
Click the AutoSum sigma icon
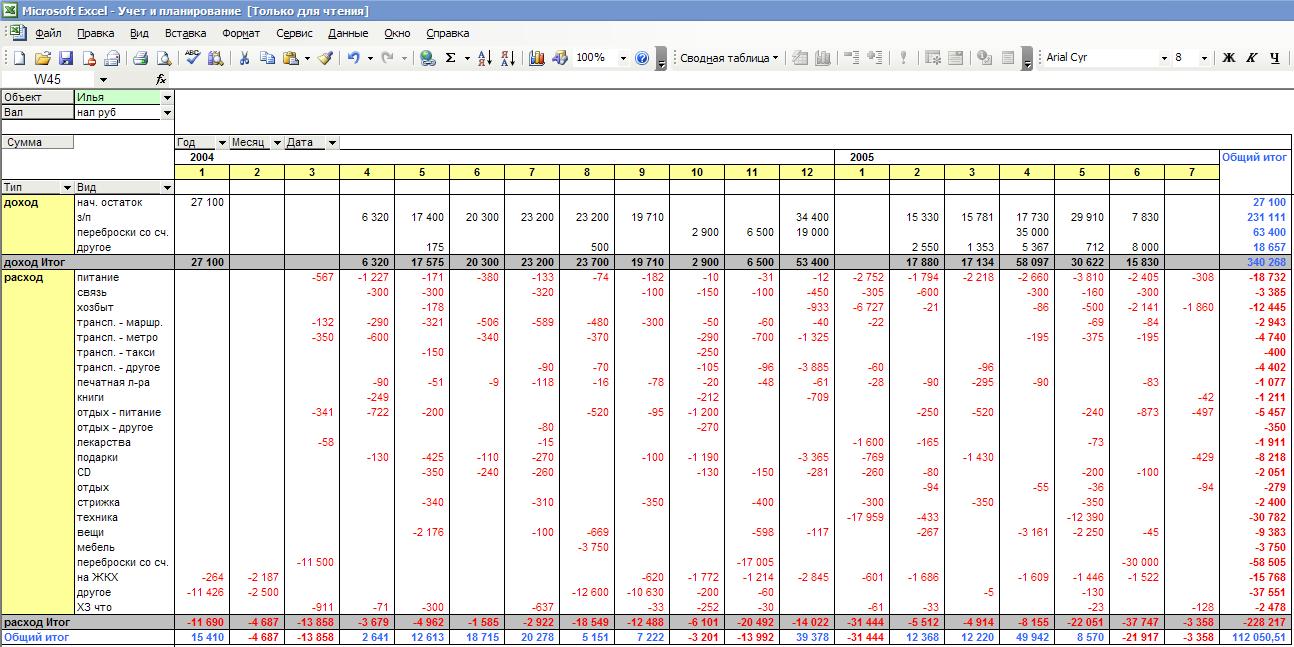tap(451, 58)
